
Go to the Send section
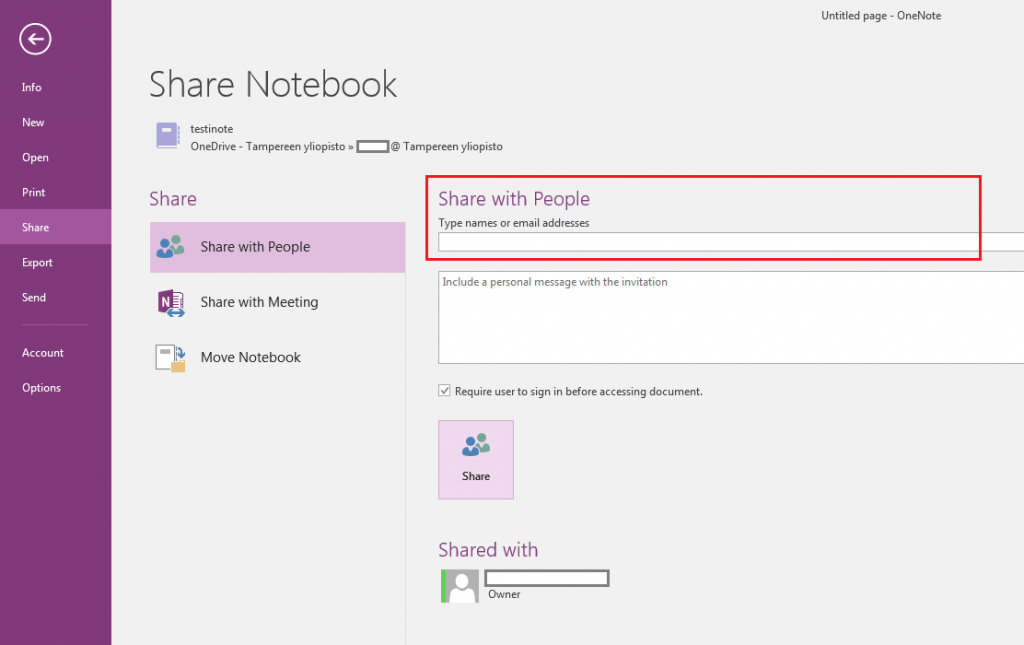tap(33, 297)
